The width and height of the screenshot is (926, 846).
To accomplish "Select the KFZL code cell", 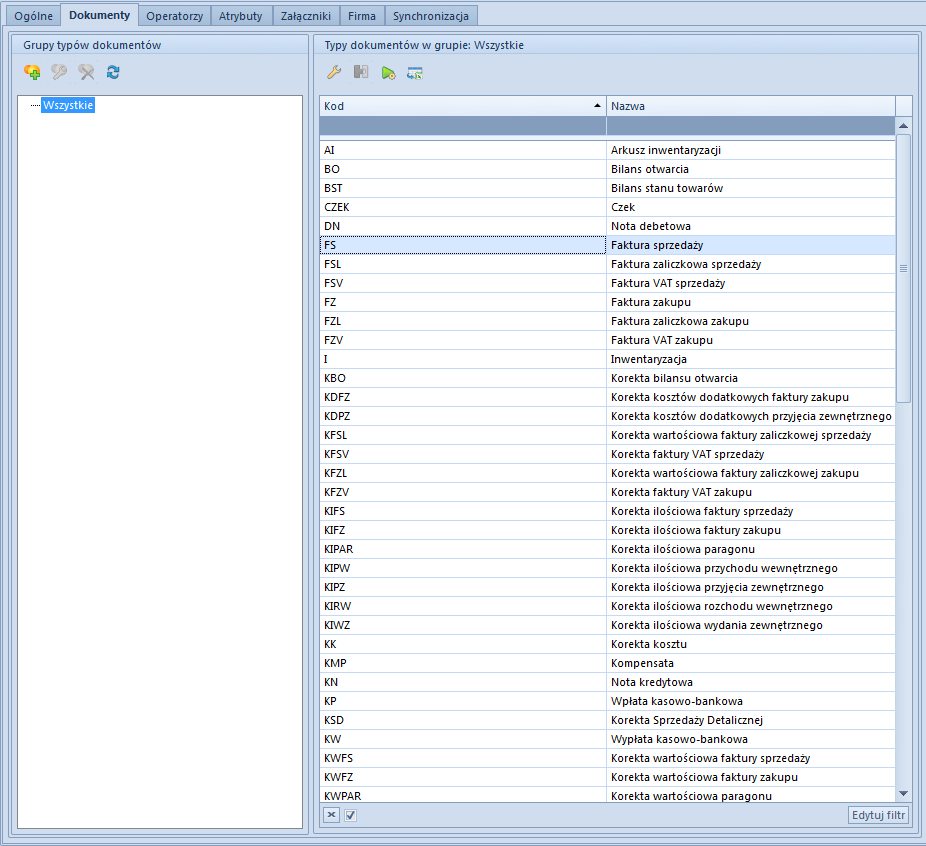I will 462,473.
